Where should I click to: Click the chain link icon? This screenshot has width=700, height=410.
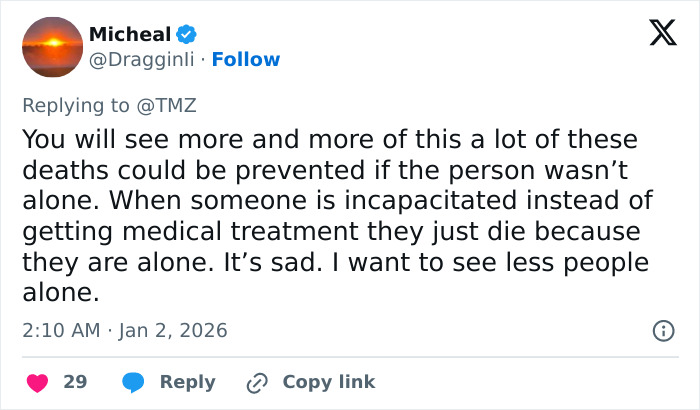tap(257, 382)
